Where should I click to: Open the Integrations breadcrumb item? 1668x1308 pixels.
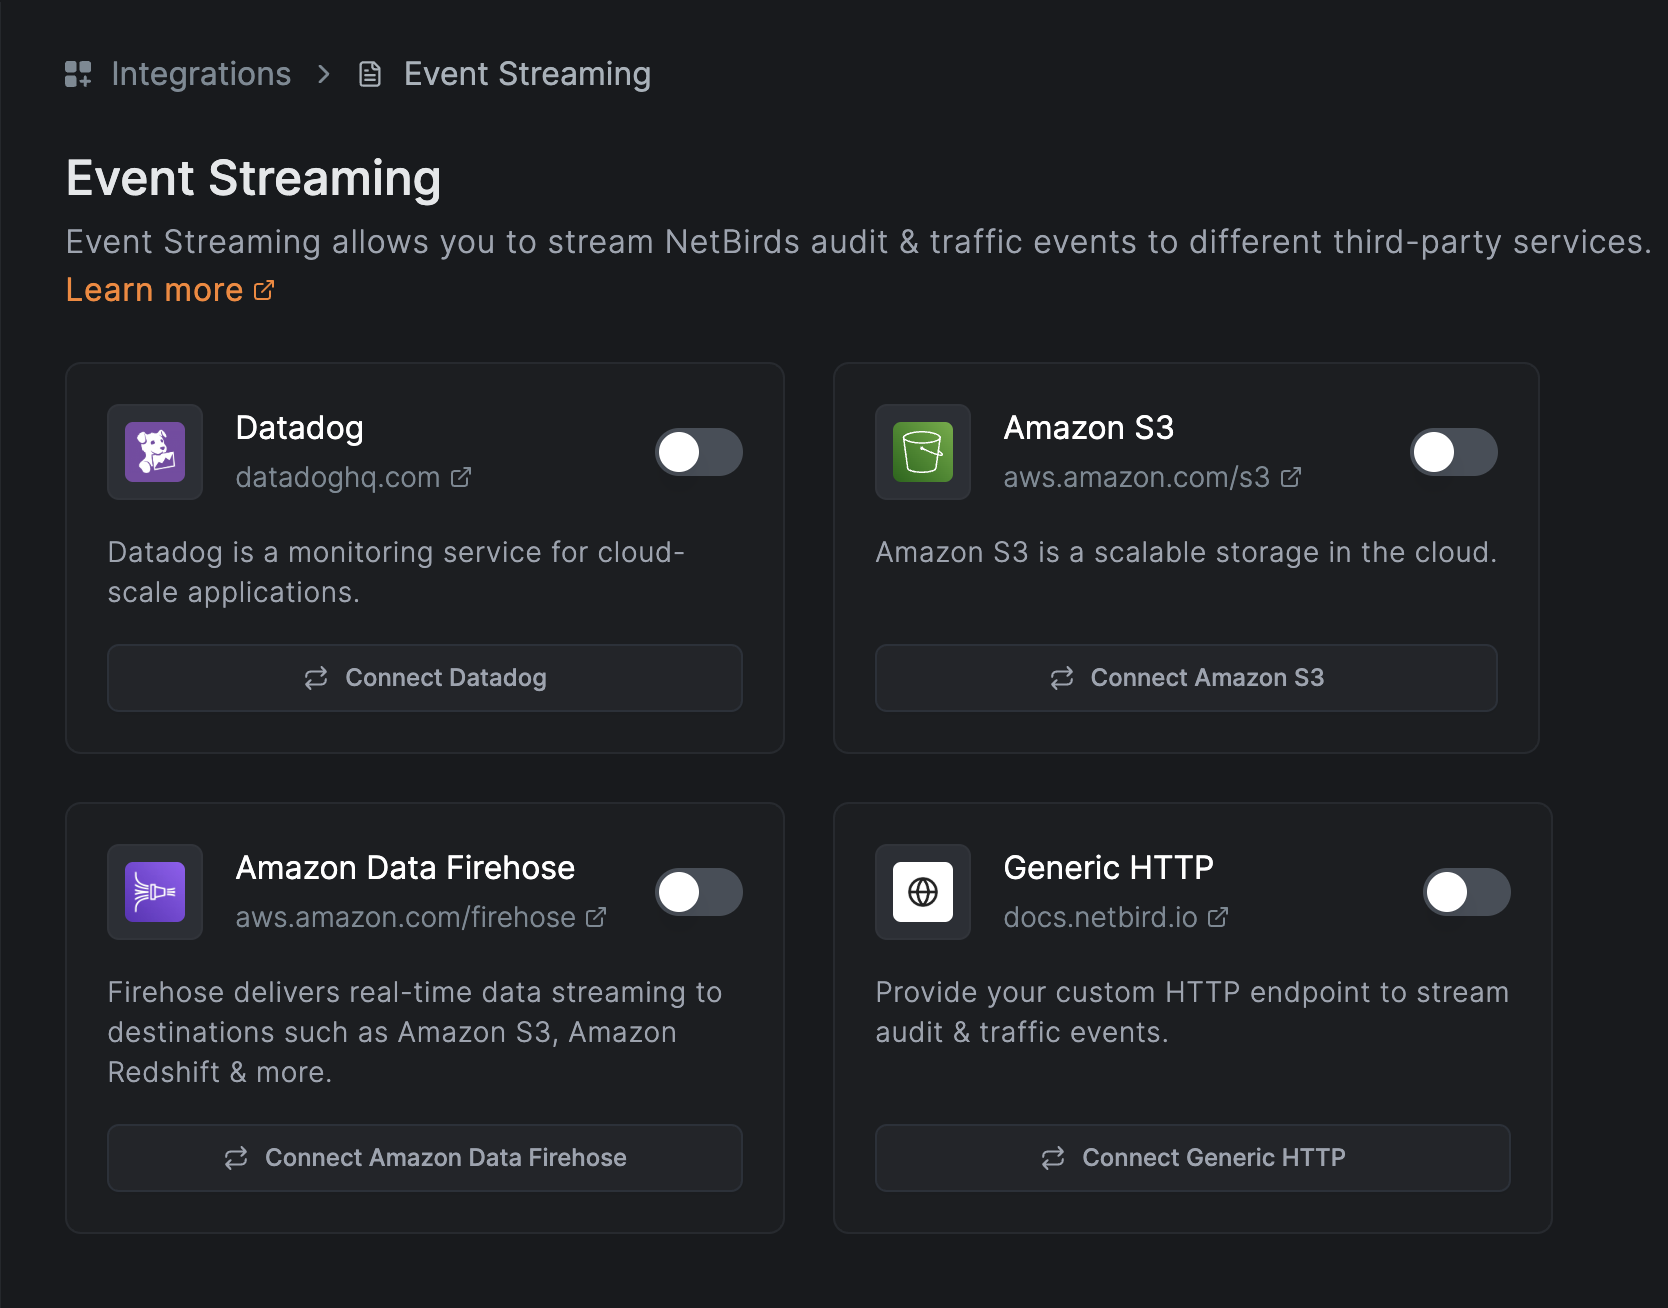click(200, 73)
